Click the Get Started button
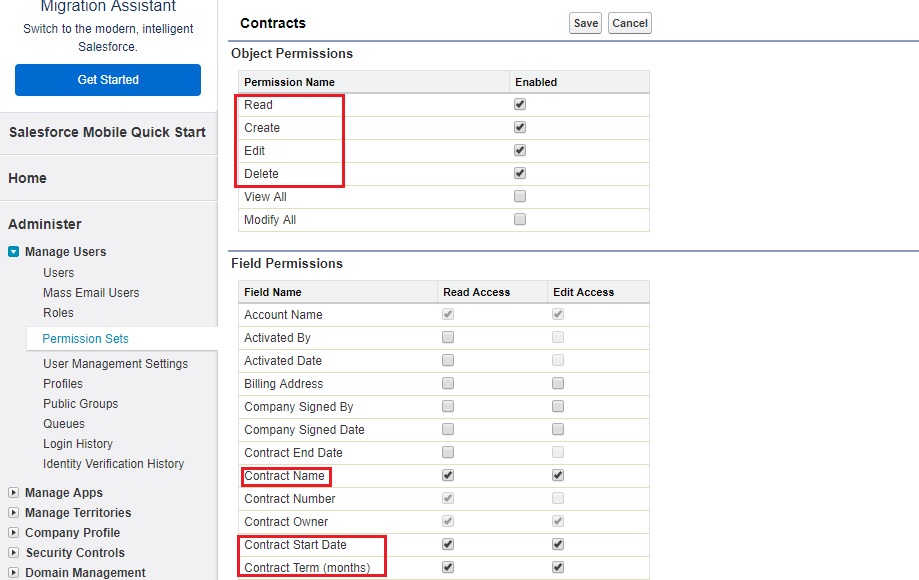Viewport: 919px width, 580px height. click(x=108, y=80)
